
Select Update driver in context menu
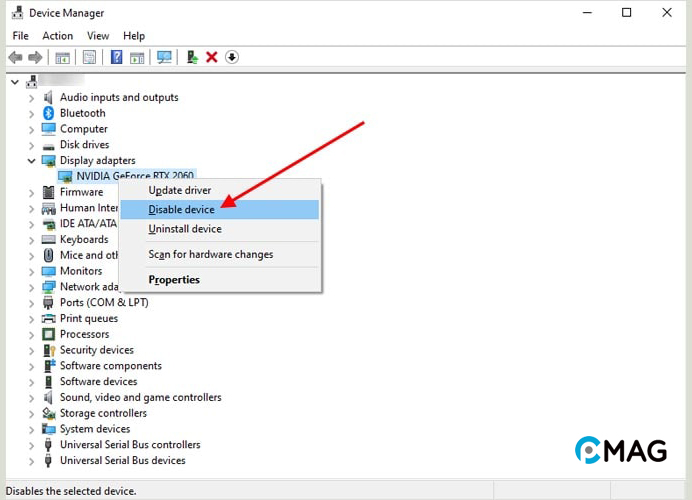click(179, 190)
